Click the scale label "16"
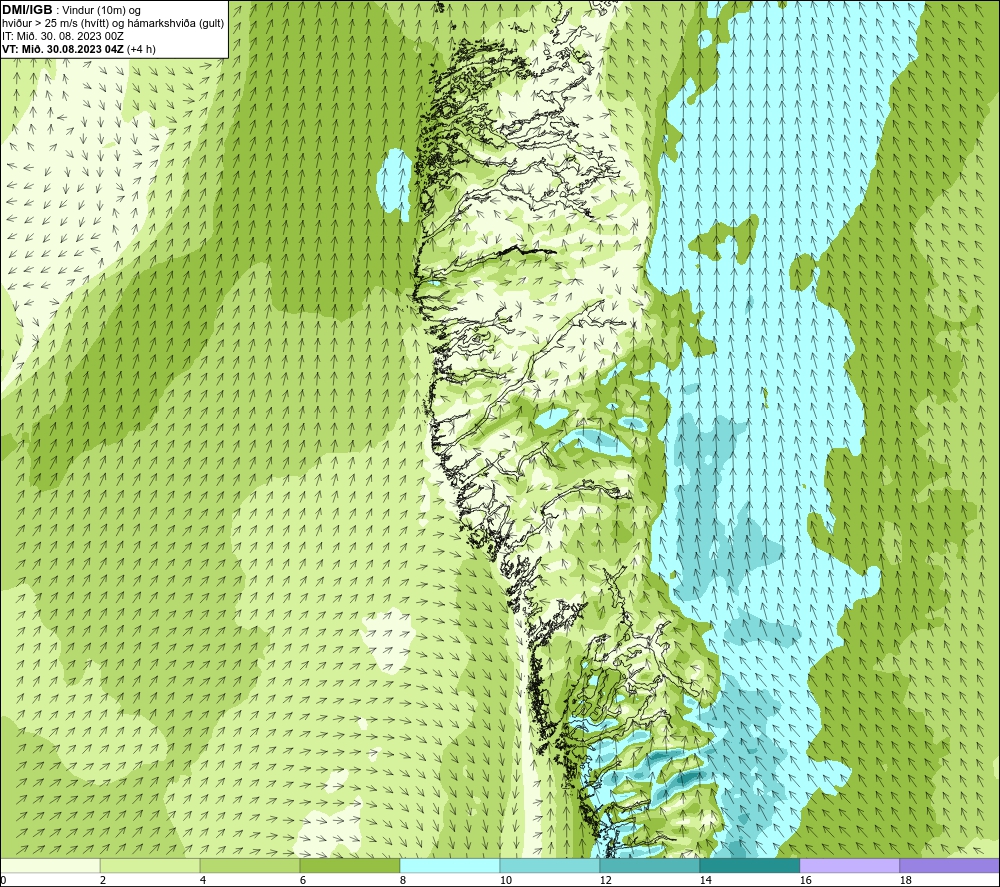The height and width of the screenshot is (887, 1000). coord(805,880)
